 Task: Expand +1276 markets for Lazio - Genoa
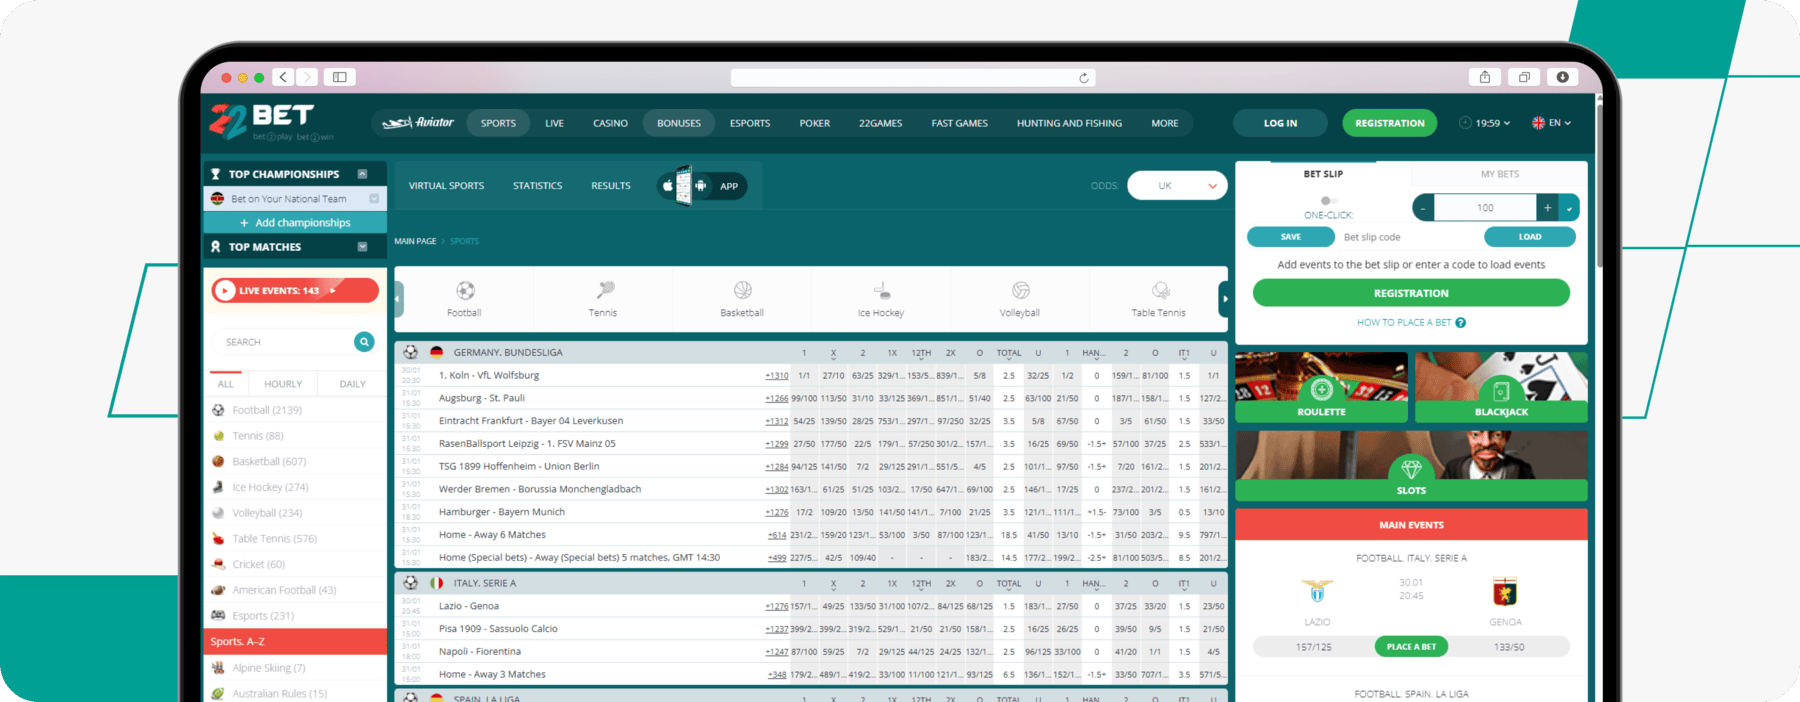click(777, 607)
